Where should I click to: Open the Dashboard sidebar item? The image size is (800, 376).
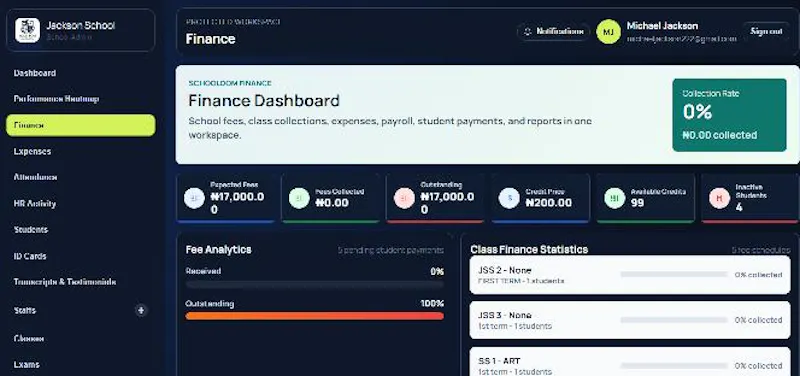tap(81, 73)
